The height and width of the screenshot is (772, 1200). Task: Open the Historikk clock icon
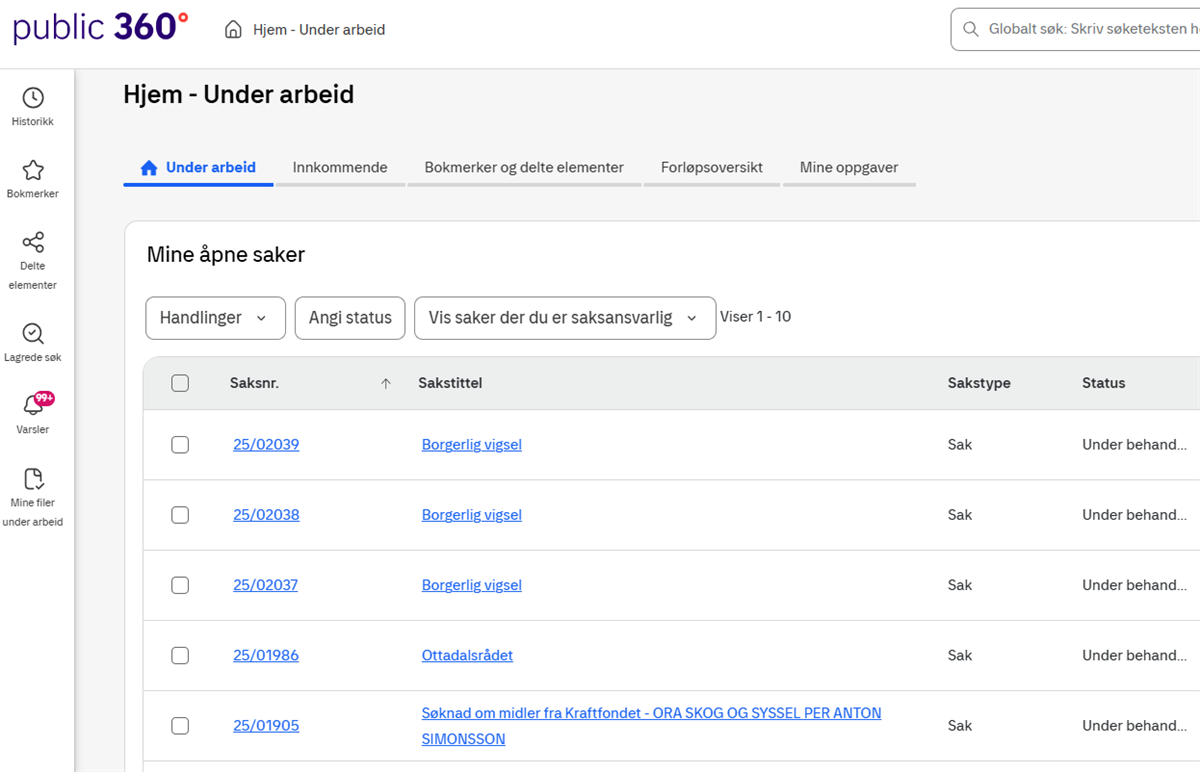tap(33, 98)
